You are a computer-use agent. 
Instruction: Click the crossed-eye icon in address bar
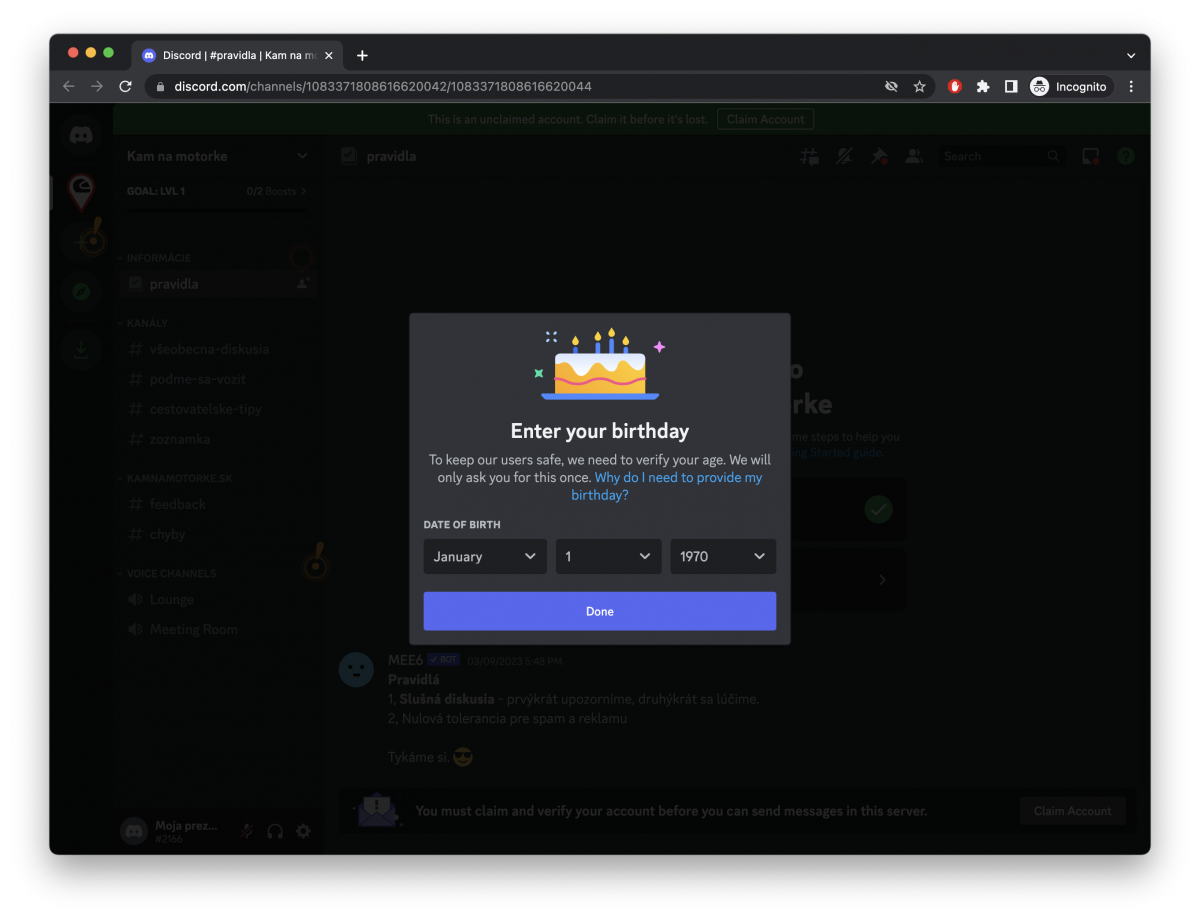point(891,87)
